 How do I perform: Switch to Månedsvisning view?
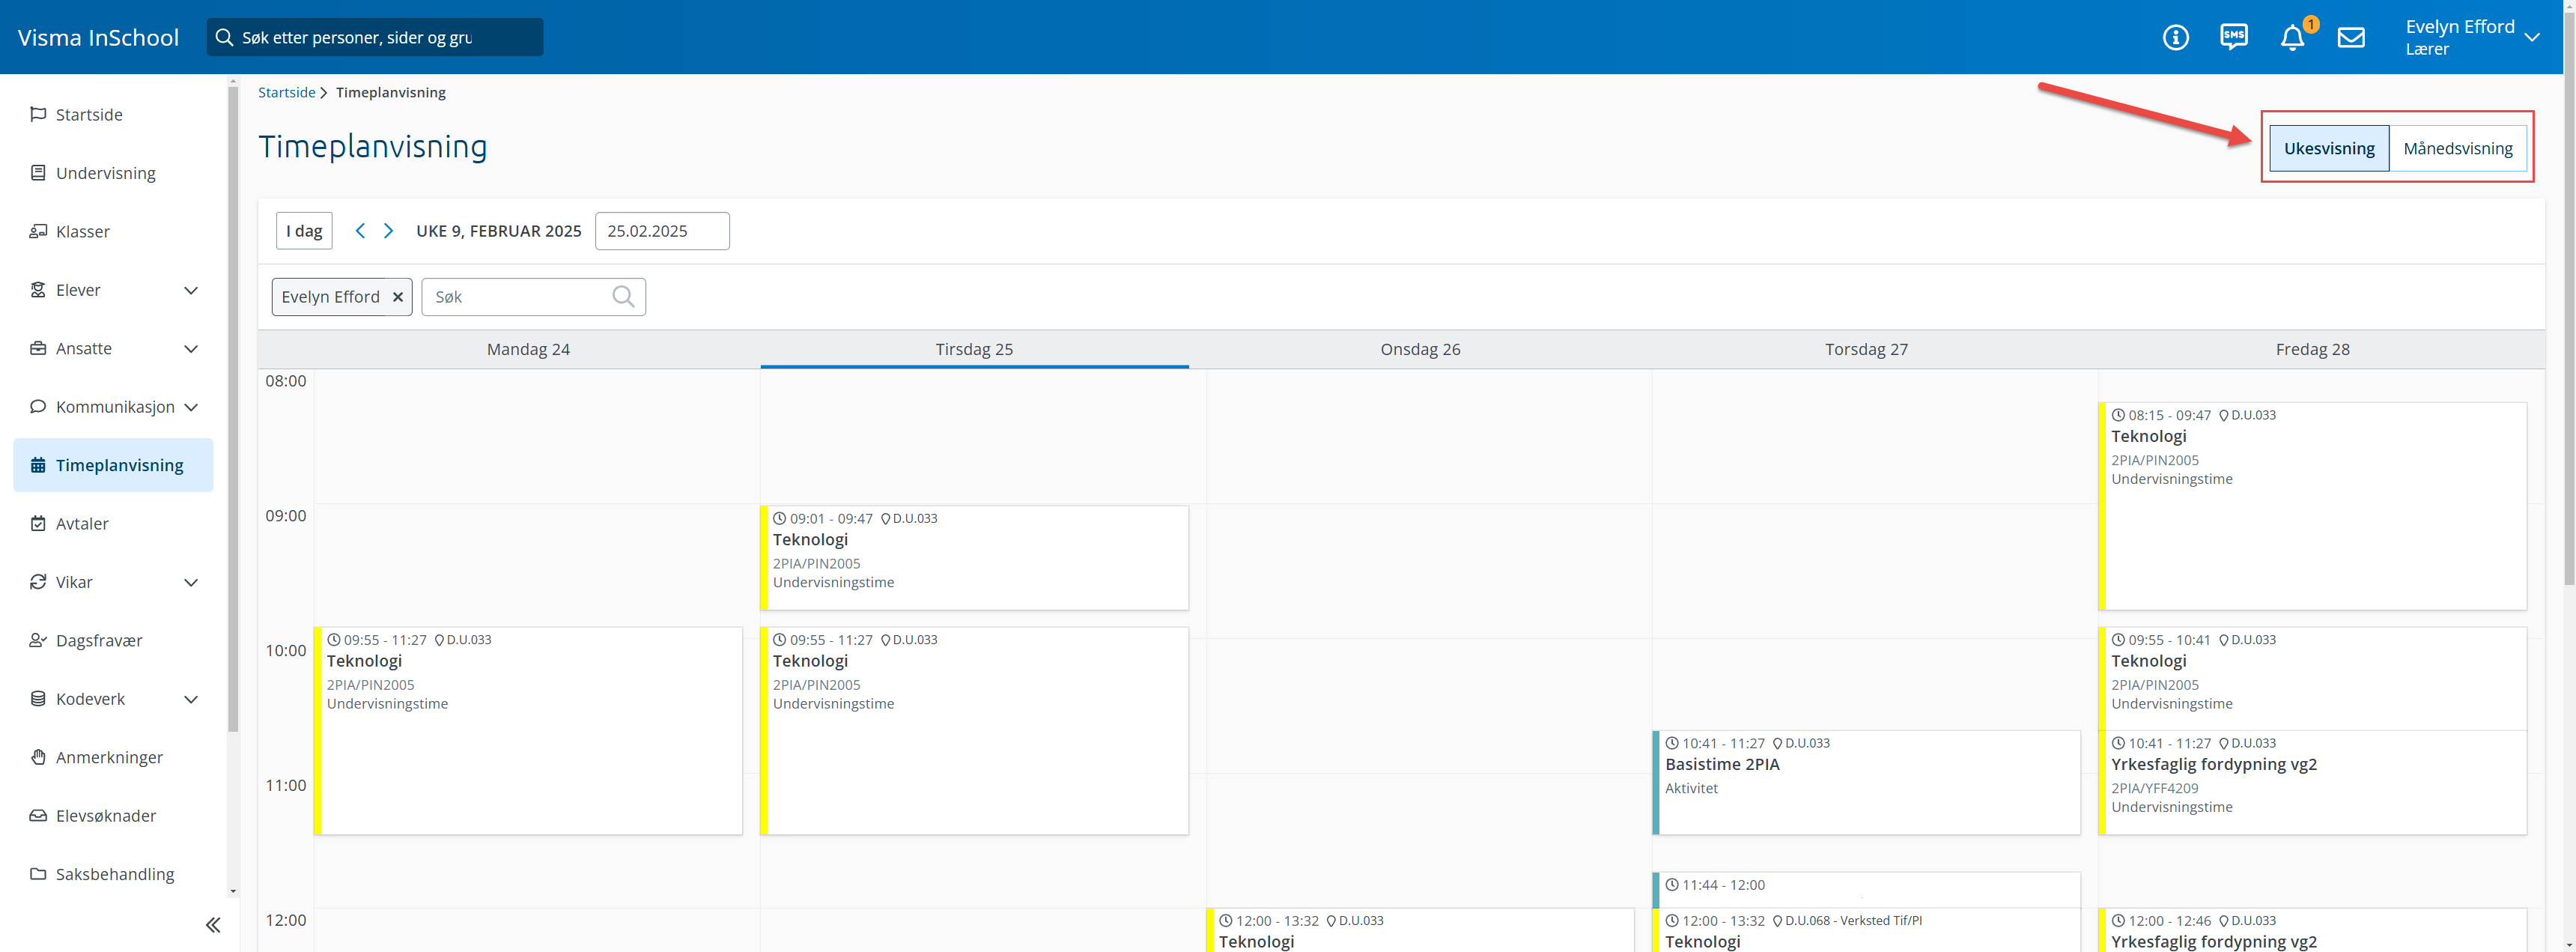tap(2457, 149)
